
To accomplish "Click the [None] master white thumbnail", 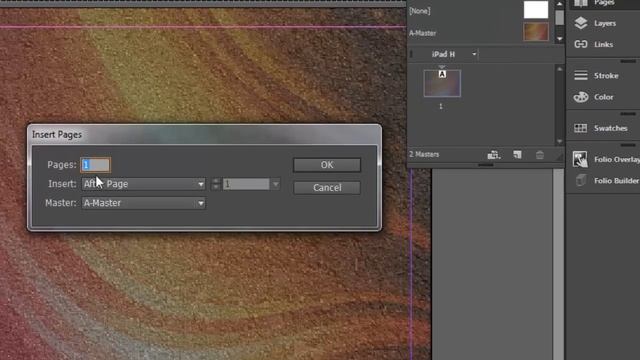I will click(x=536, y=10).
